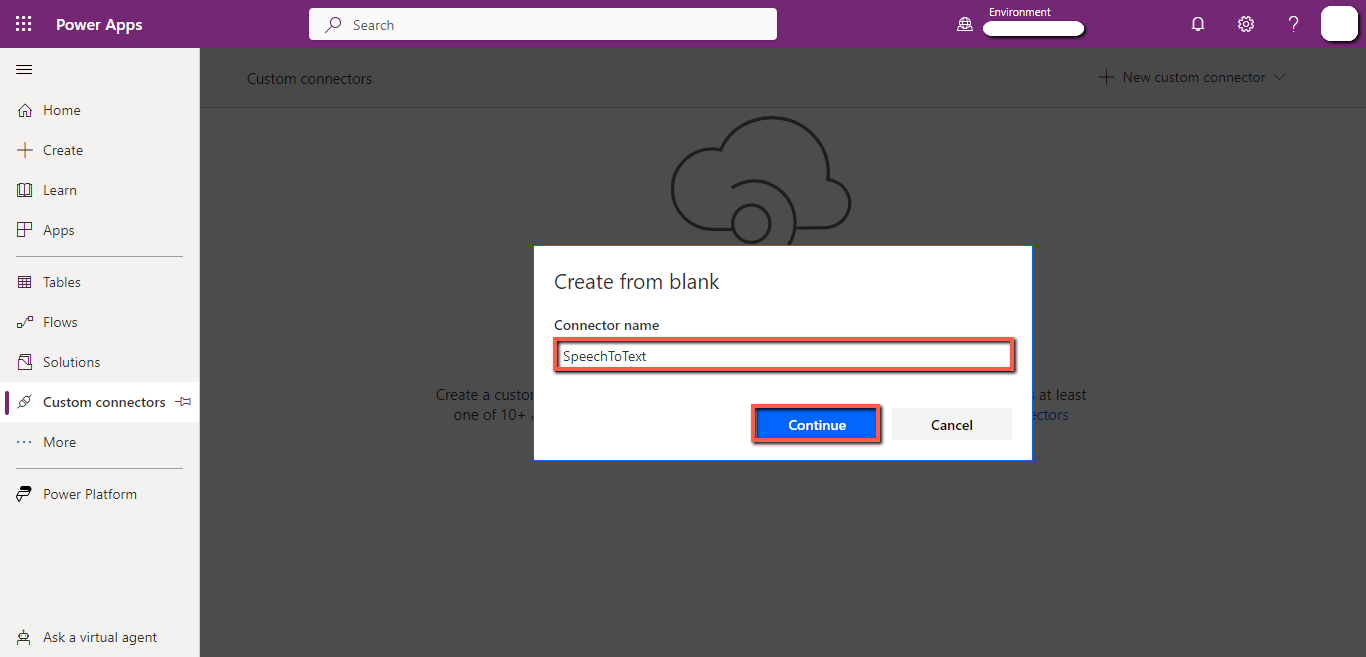Open notifications bell icon
Viewport: 1366px width, 657px height.
tap(1198, 24)
